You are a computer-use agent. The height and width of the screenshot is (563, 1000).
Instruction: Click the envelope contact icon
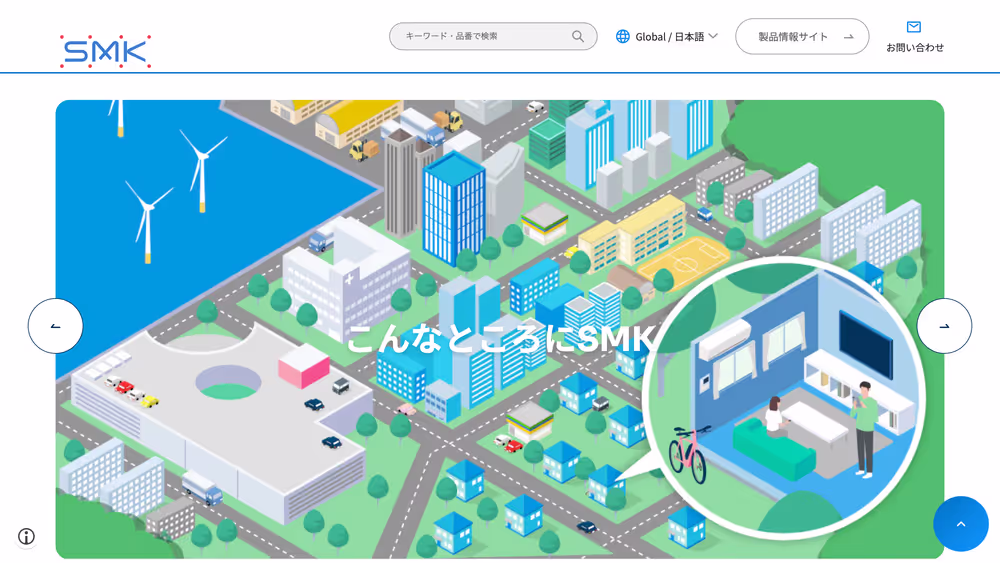(914, 27)
